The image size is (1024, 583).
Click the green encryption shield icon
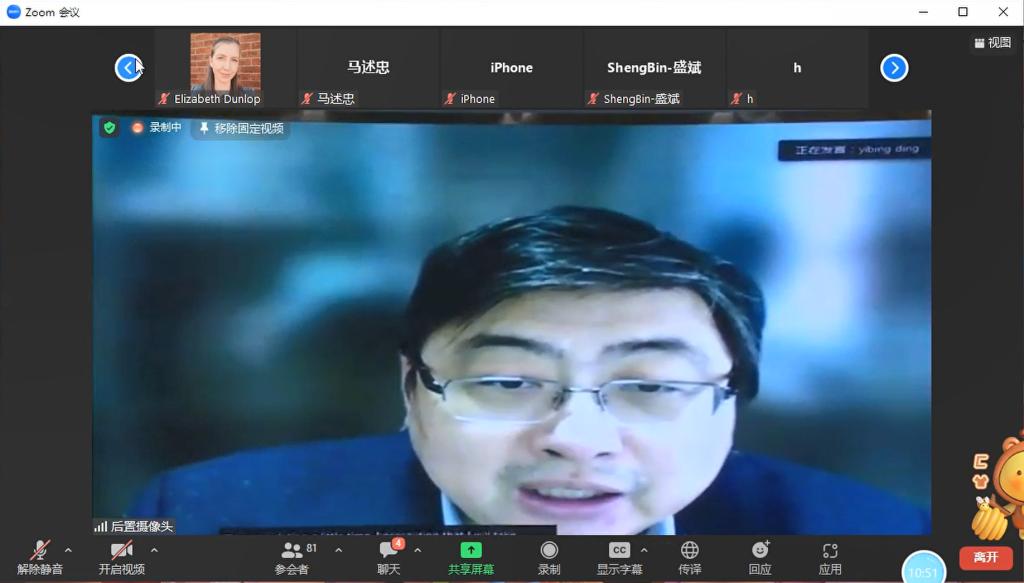click(109, 128)
